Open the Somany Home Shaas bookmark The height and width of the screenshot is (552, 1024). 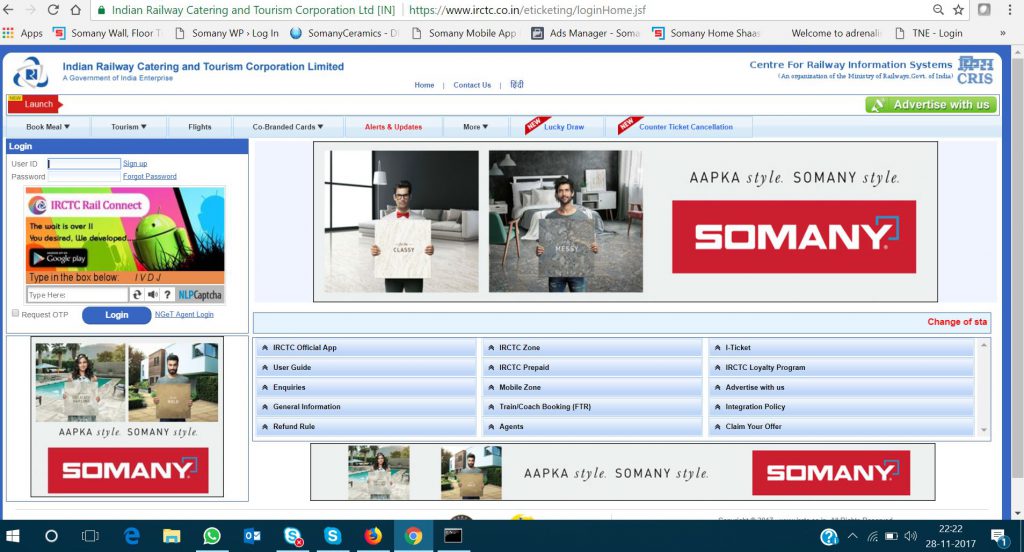click(x=707, y=33)
